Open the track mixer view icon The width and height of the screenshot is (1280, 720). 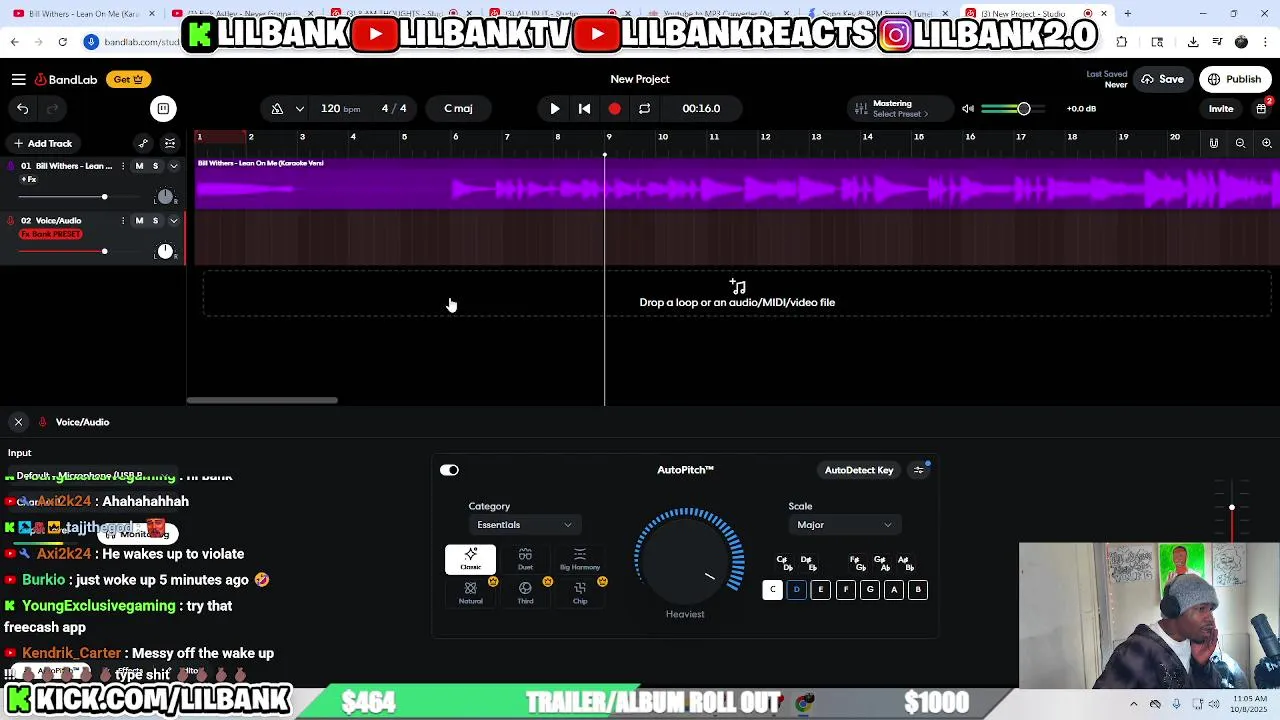170,143
